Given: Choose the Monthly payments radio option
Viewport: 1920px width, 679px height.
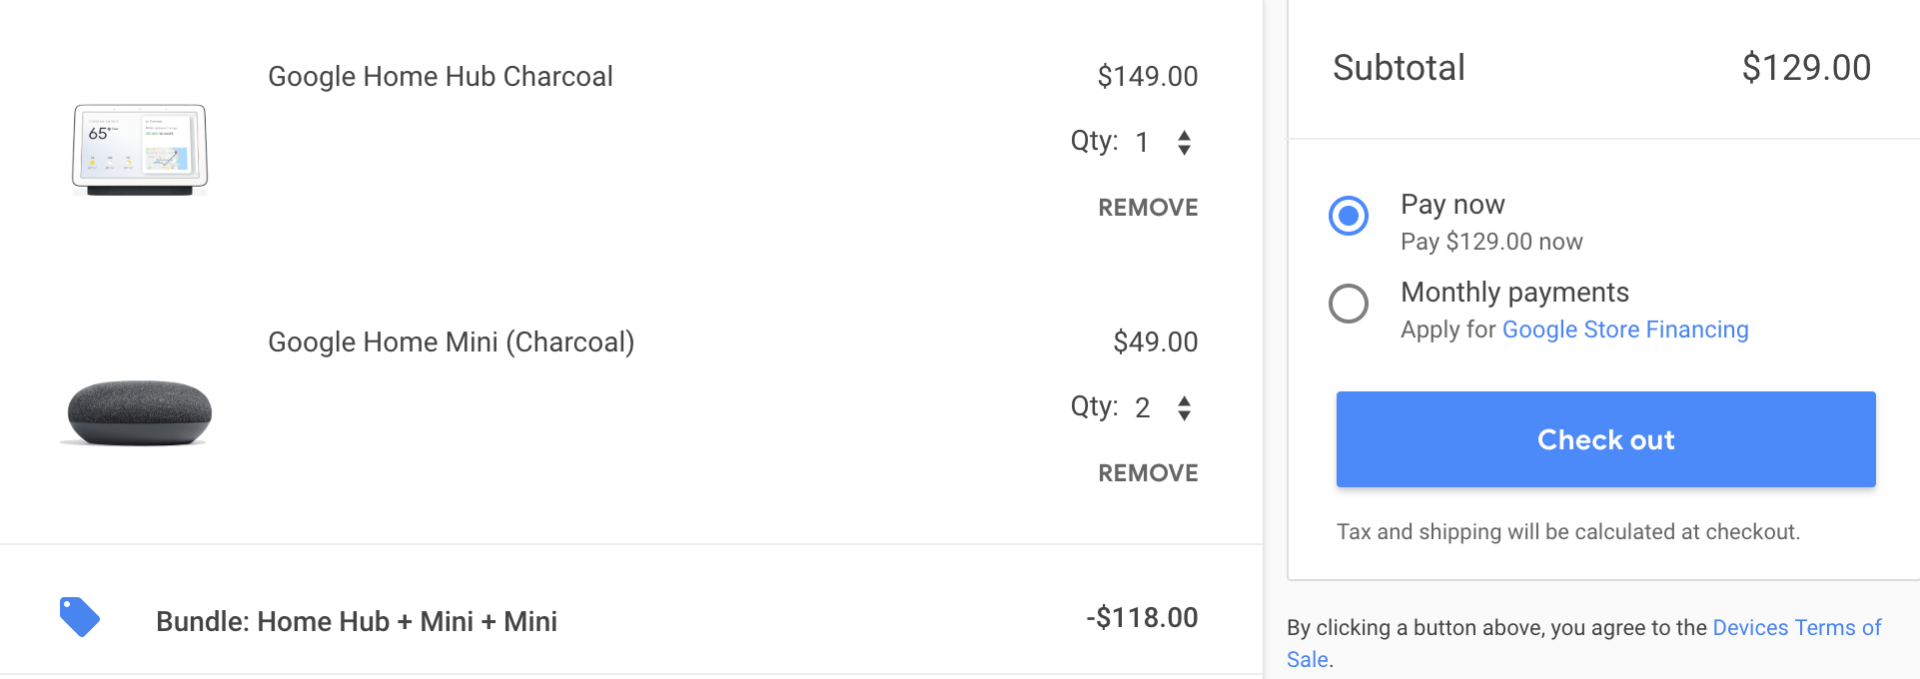Looking at the screenshot, I should [1348, 303].
